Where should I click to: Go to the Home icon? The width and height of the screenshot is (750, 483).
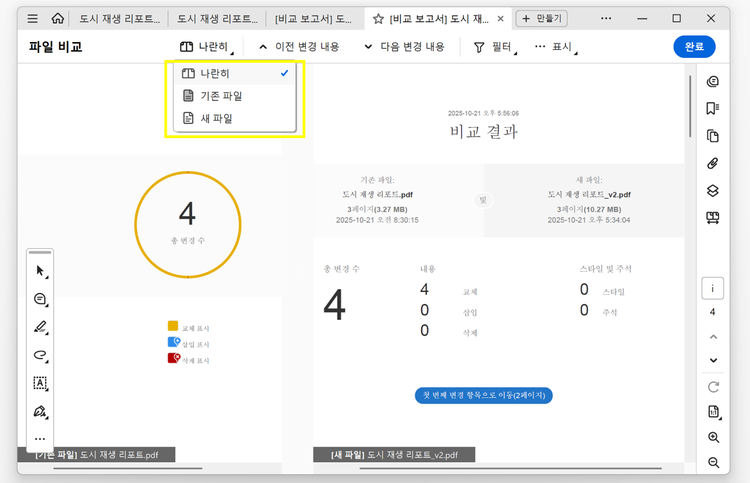(57, 19)
